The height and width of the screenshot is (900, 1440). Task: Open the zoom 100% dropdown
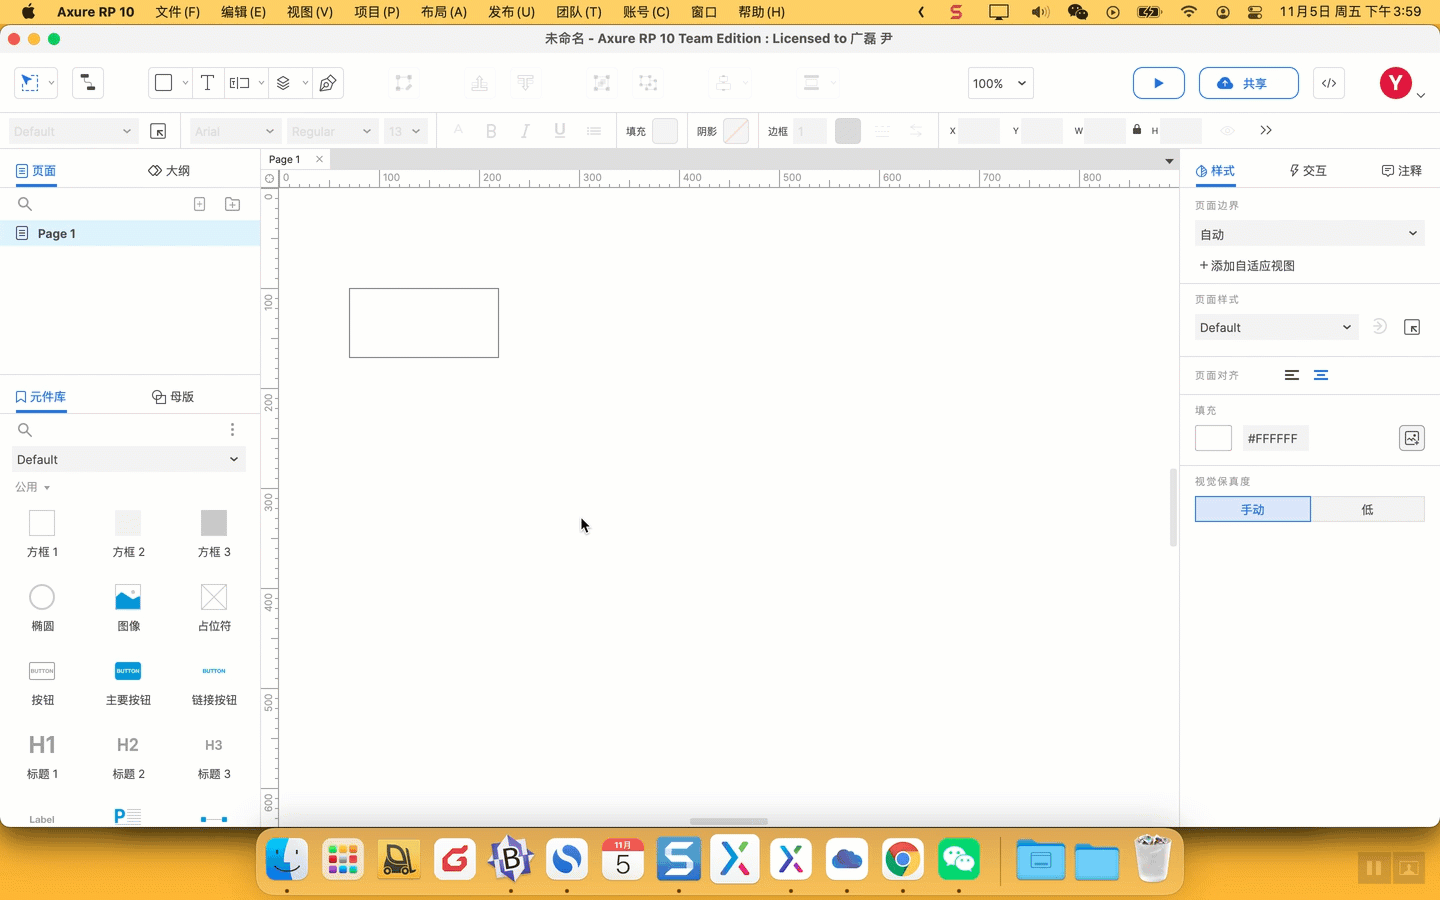1000,83
